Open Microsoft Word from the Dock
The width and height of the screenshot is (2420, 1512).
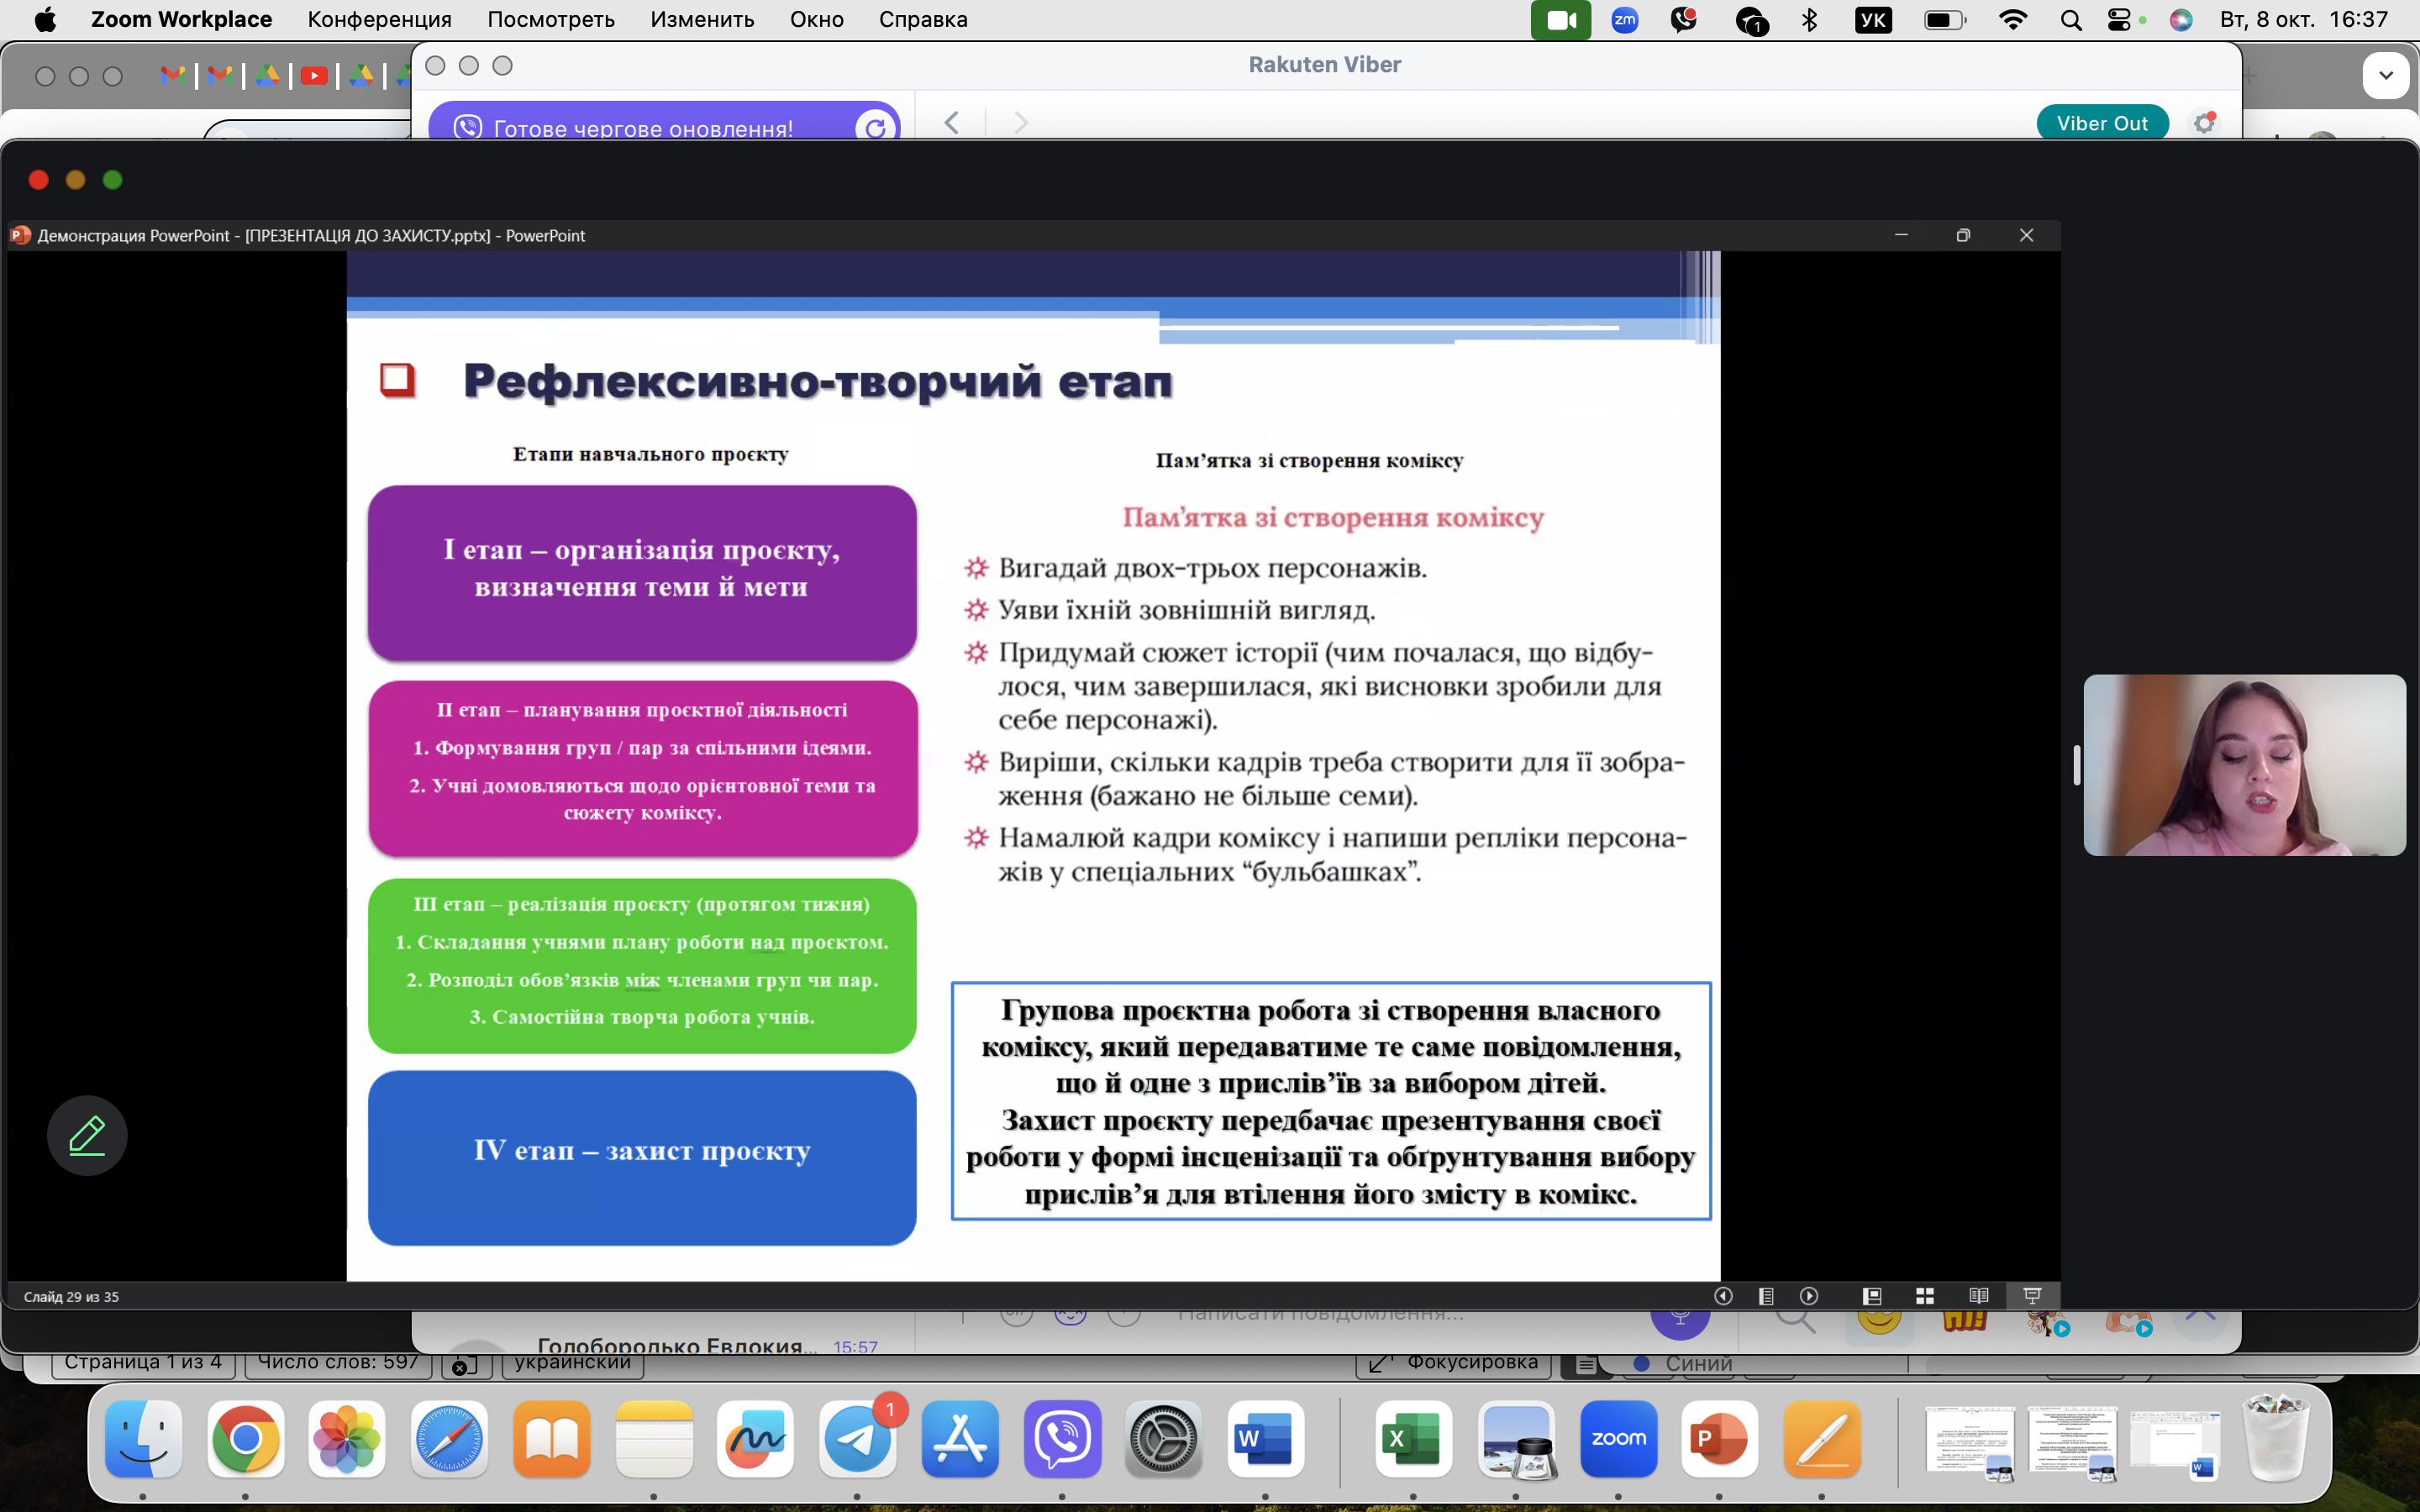coord(1265,1439)
